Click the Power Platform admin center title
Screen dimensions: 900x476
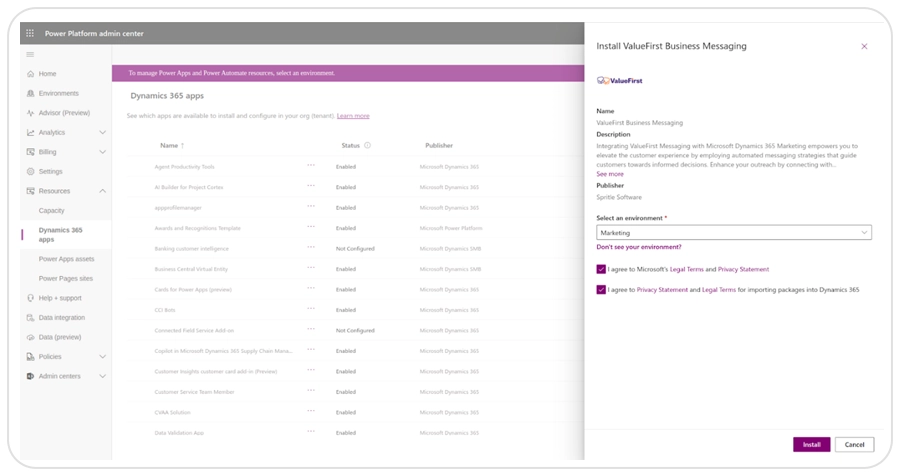tap(94, 34)
